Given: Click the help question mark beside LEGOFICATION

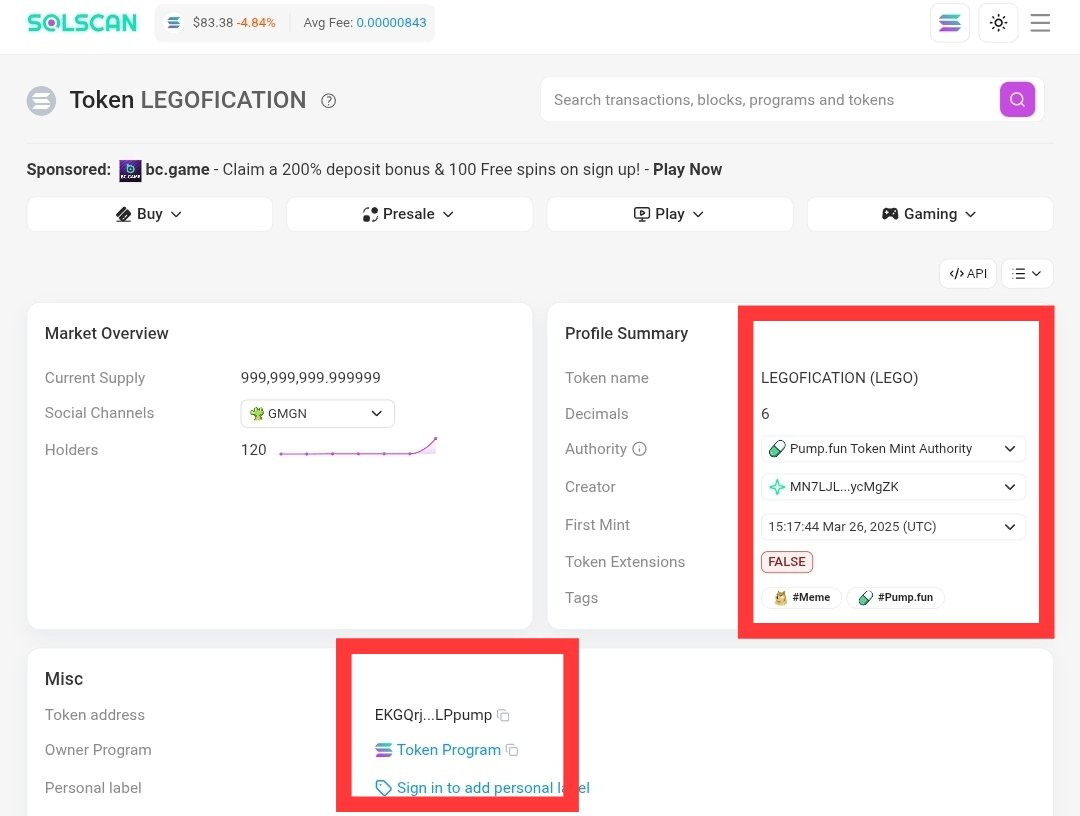Looking at the screenshot, I should pos(329,101).
